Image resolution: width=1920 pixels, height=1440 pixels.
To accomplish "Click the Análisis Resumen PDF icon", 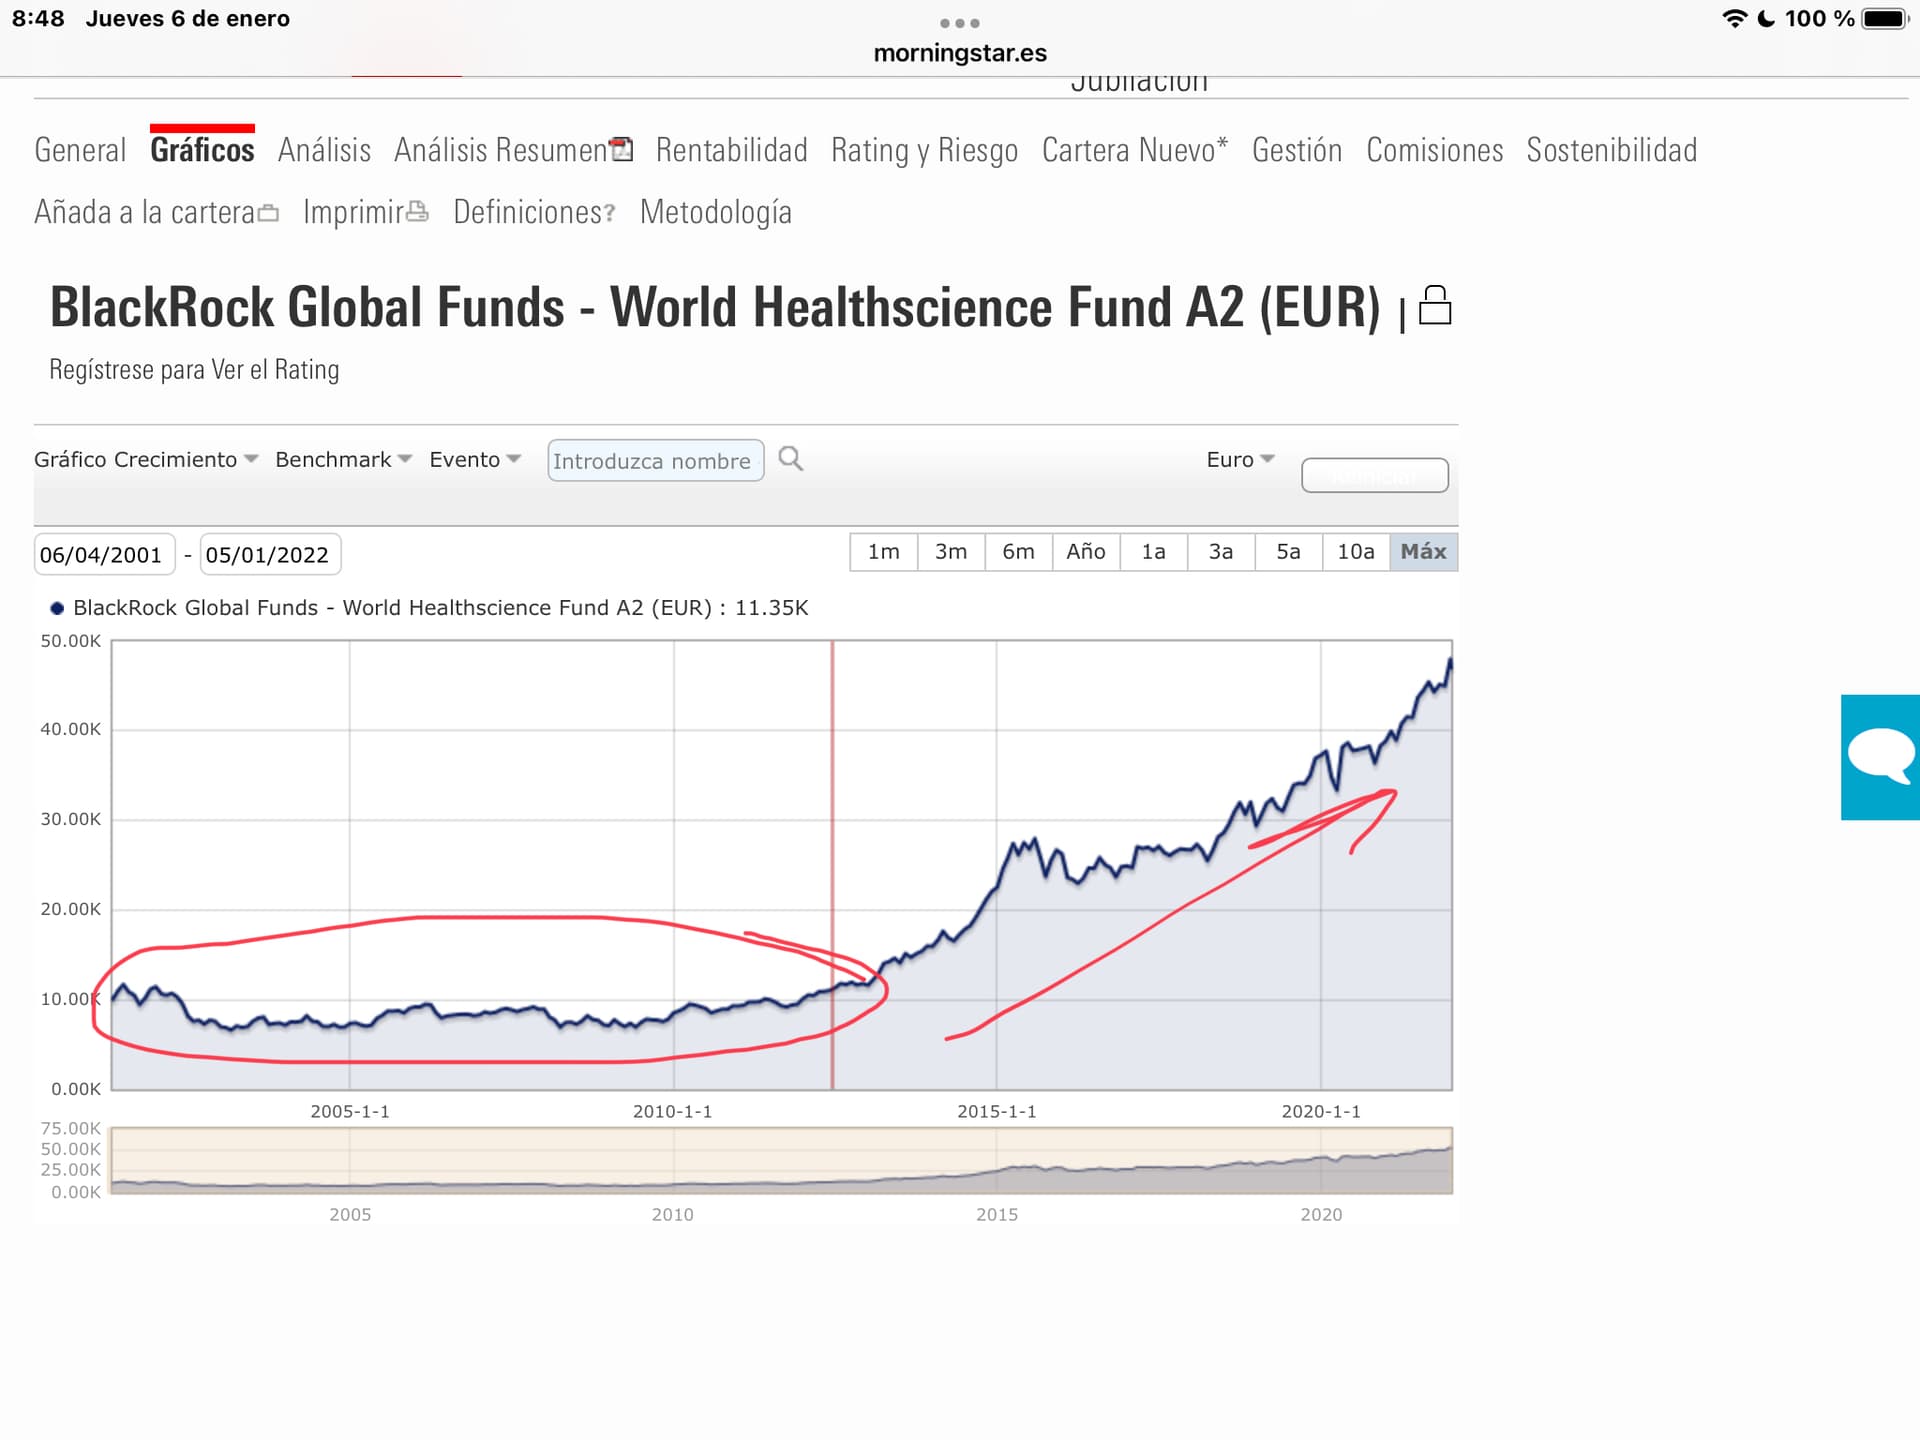I will 622,149.
